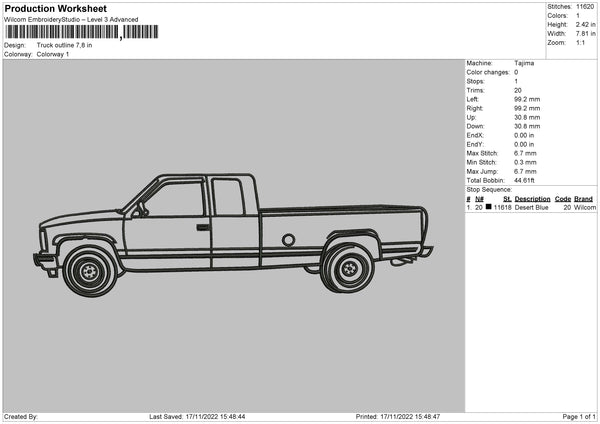Click the Colorway 1 value
The width and height of the screenshot is (600, 424).
(x=53, y=54)
